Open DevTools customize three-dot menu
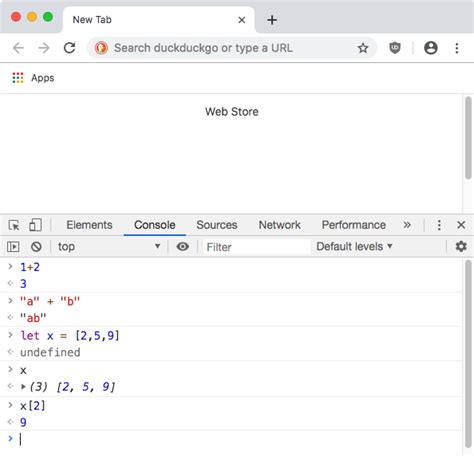 [439, 225]
